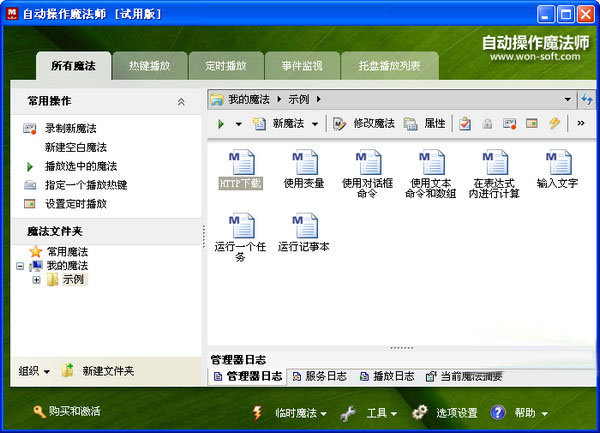Select the 使用文本命令和数组 file icon

(x=431, y=162)
